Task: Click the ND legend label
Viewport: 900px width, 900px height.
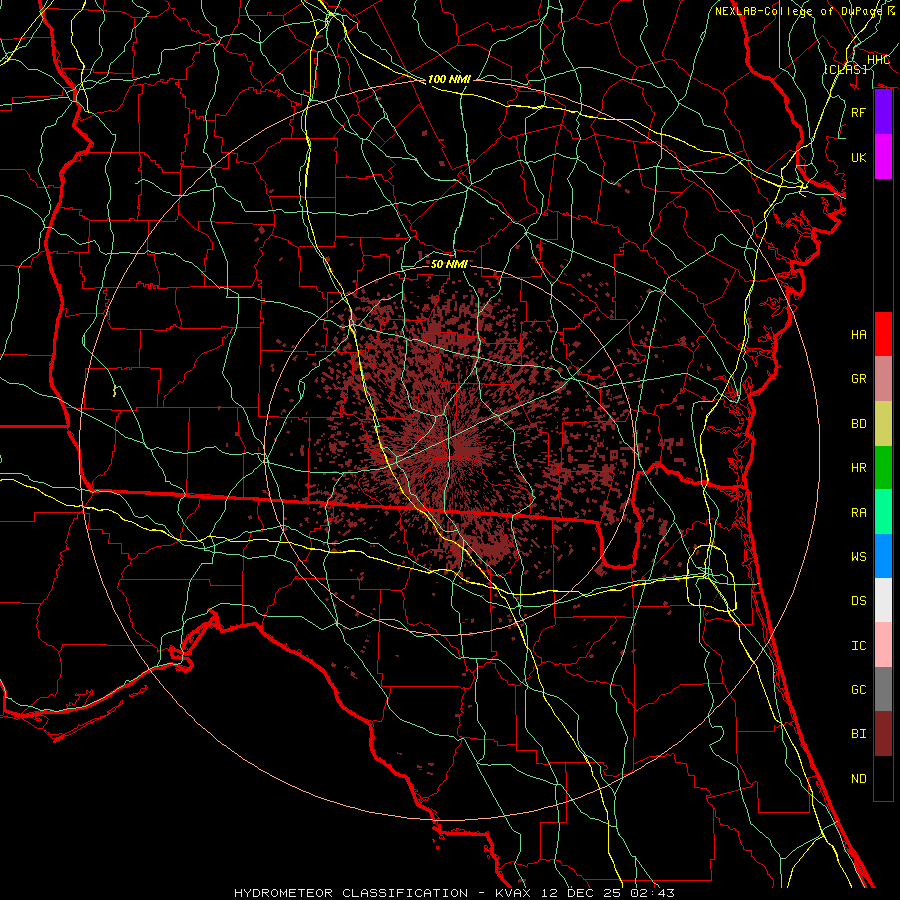Action: (858, 779)
